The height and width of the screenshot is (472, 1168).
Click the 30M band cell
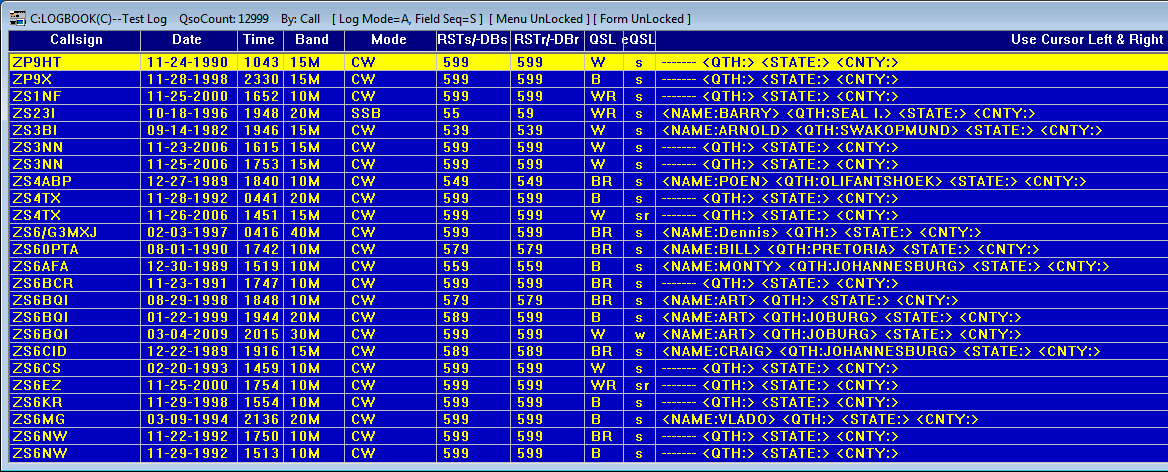(x=305, y=334)
